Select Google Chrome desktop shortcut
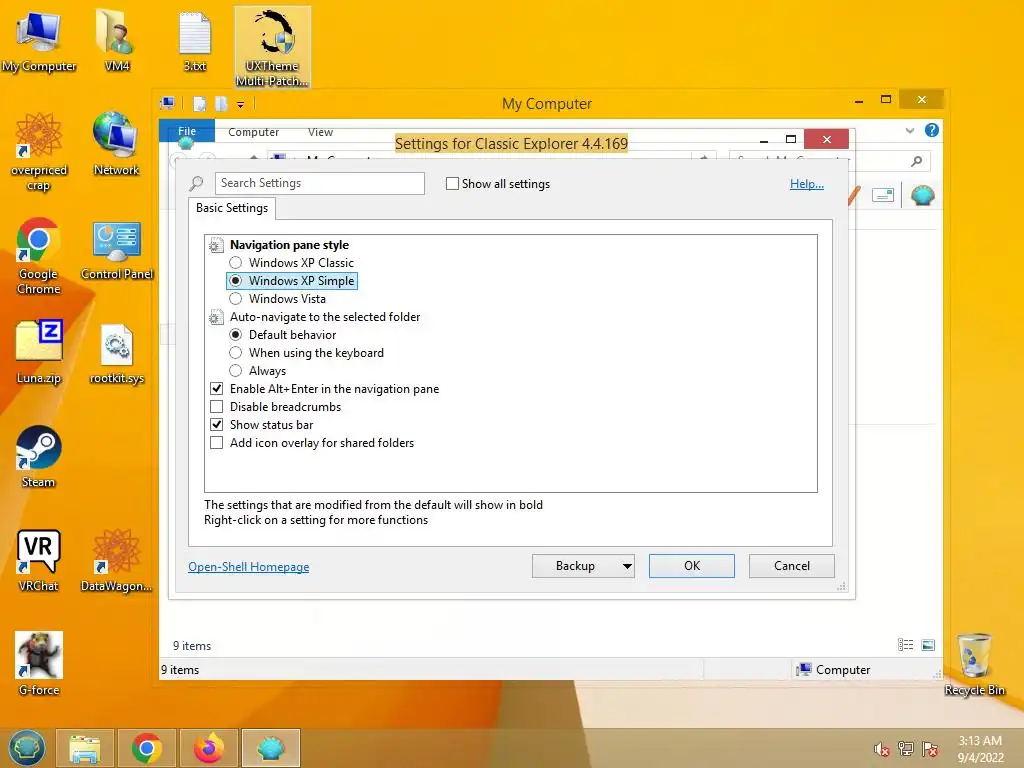 click(x=39, y=256)
